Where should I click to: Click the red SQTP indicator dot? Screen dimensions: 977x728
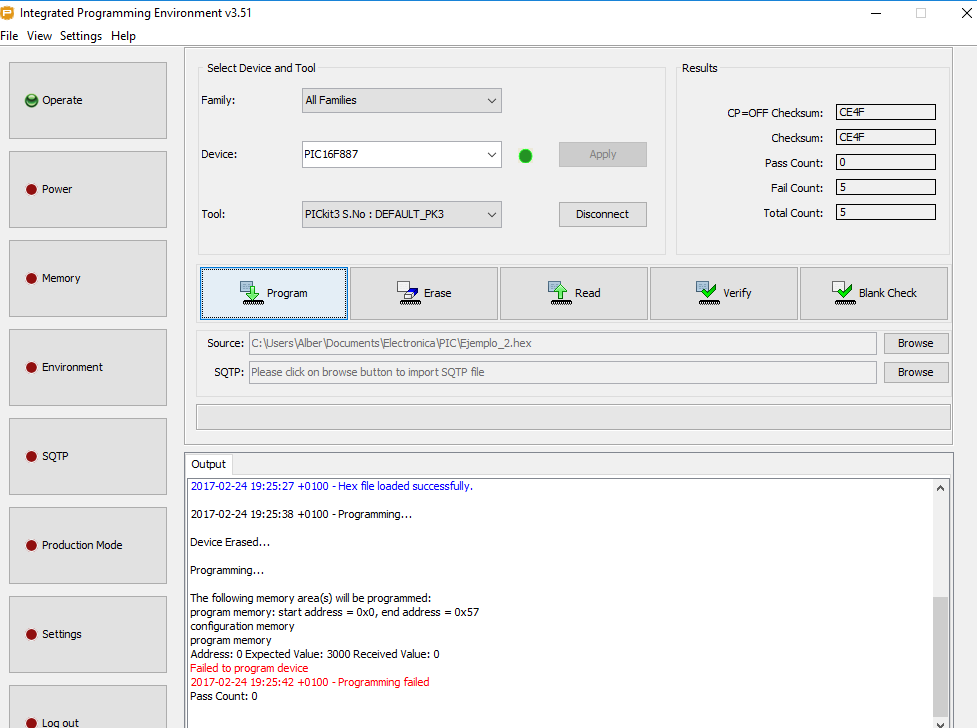tap(31, 456)
